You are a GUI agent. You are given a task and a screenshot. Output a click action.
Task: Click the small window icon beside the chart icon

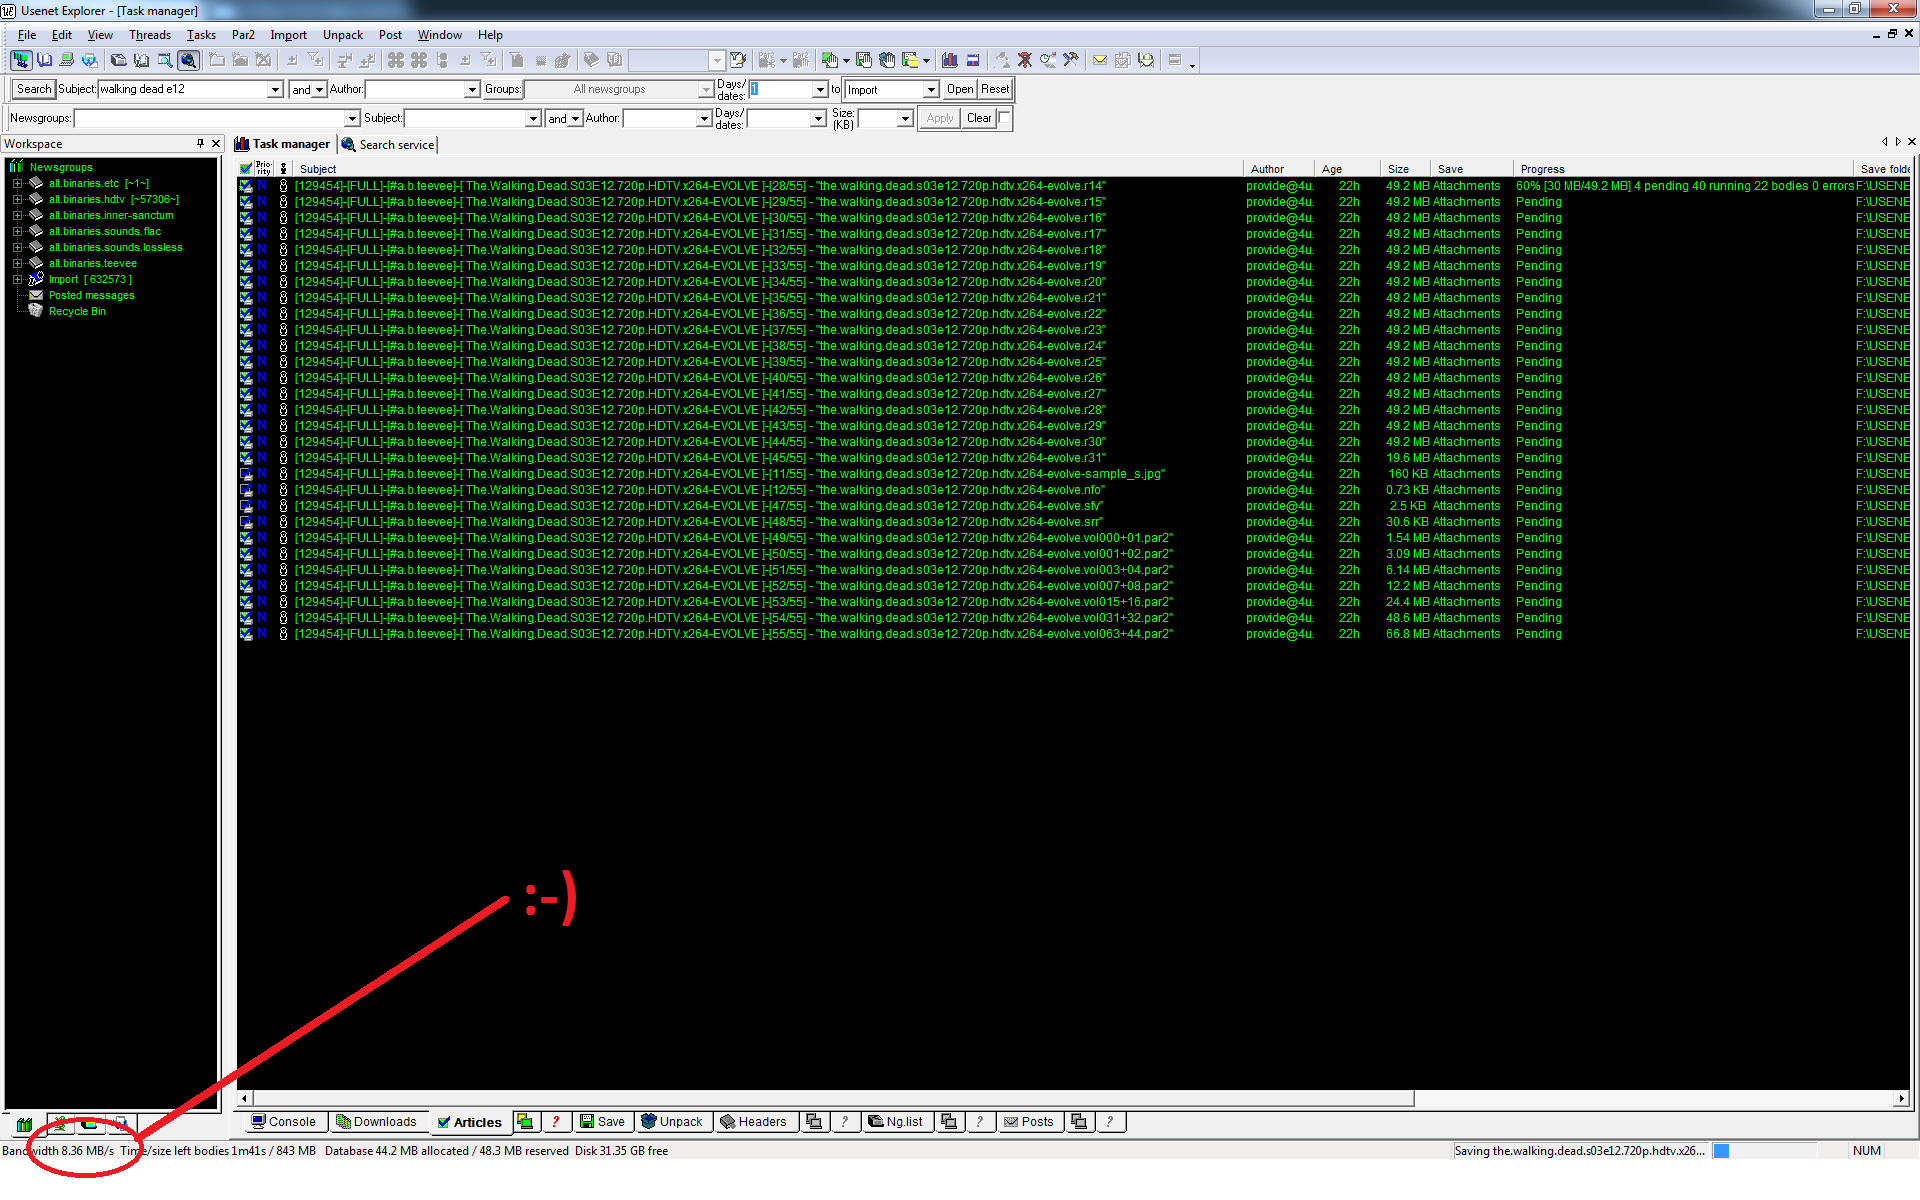tap(972, 60)
